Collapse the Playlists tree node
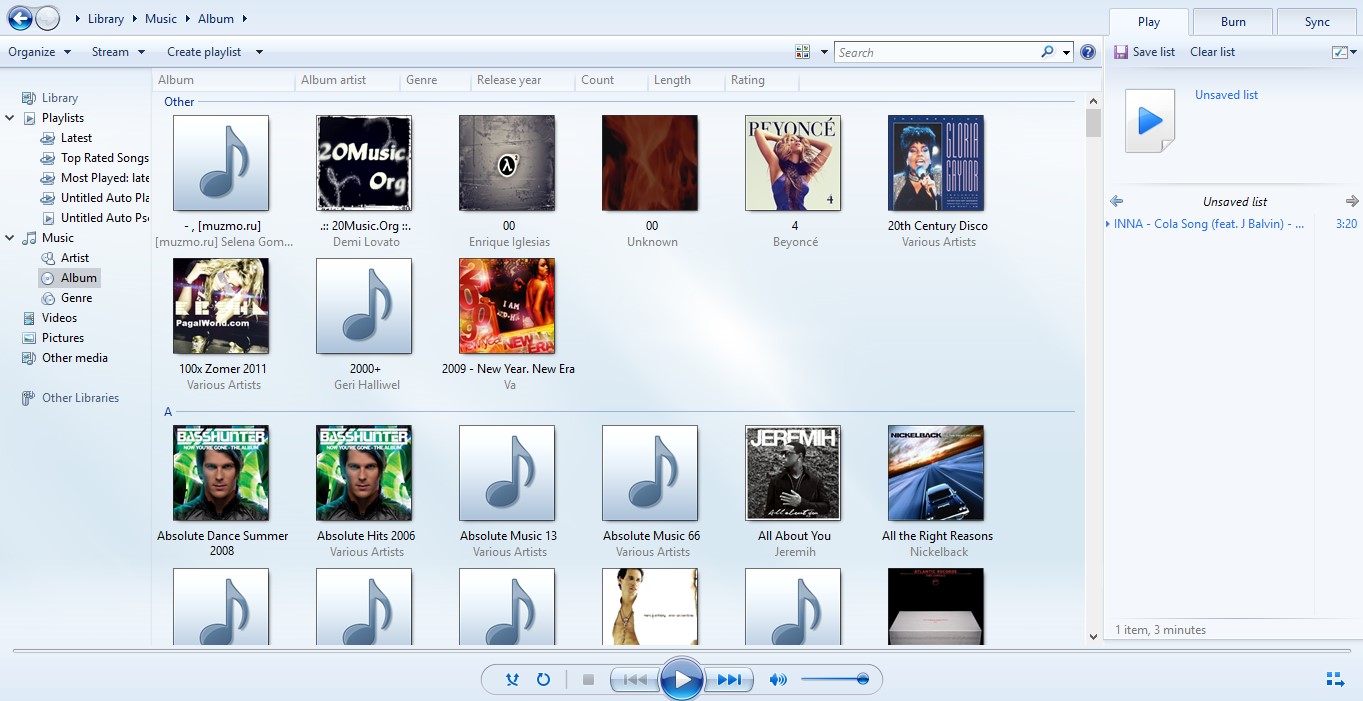This screenshot has height=701, width=1363. tap(10, 118)
